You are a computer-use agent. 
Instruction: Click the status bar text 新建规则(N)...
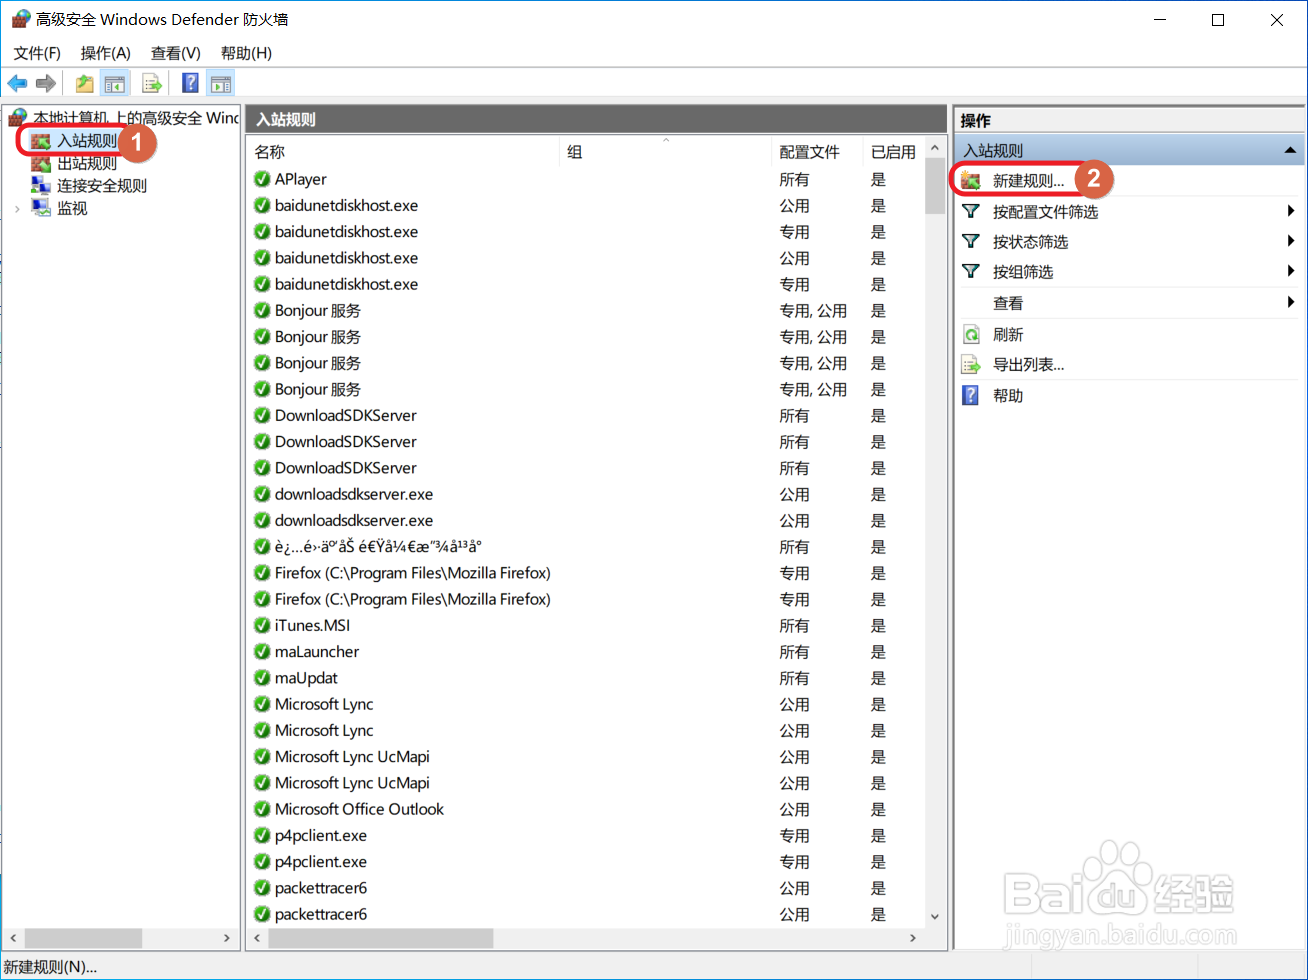pyautogui.click(x=51, y=967)
